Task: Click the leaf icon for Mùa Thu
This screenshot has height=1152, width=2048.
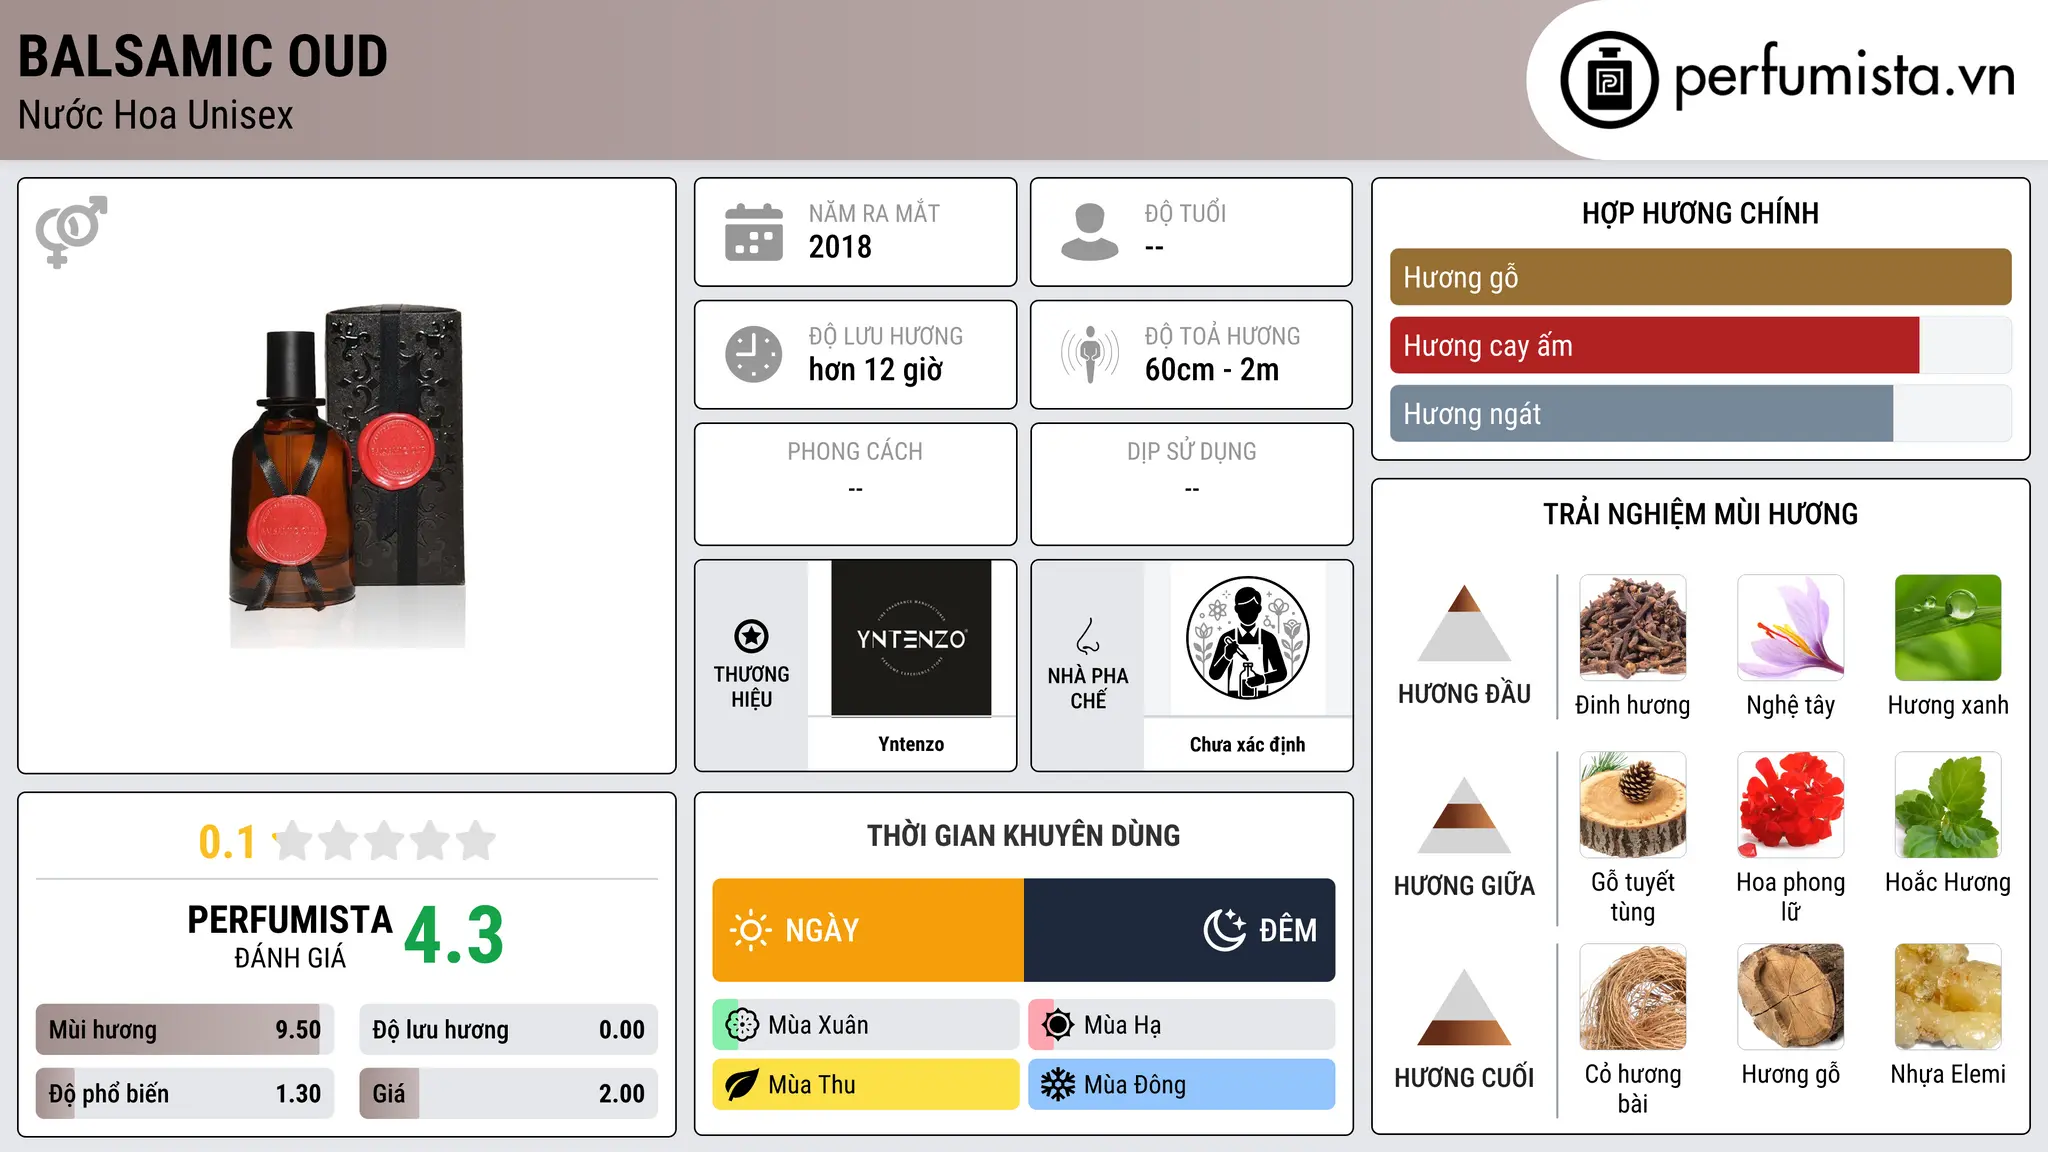Action: pos(742,1085)
